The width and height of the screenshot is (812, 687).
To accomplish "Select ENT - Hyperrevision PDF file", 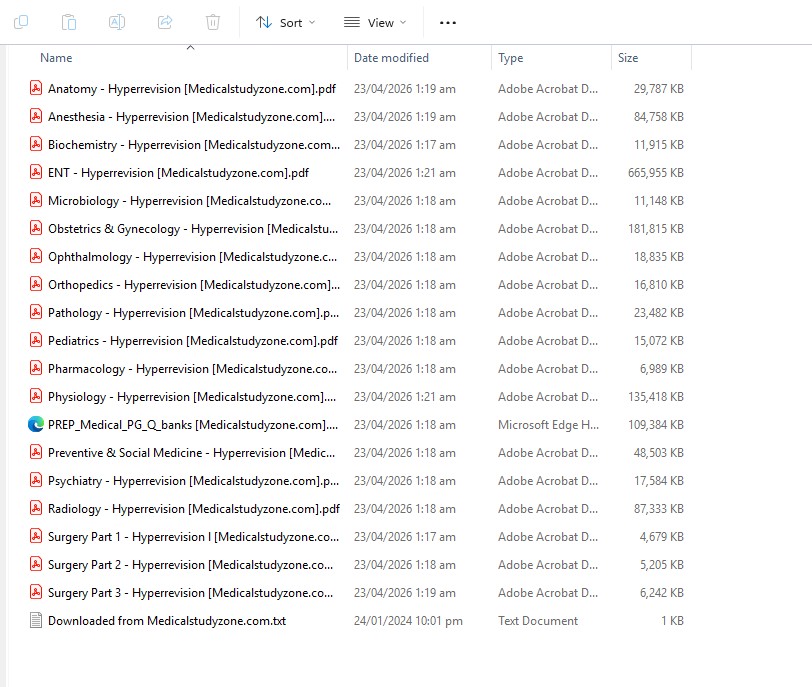I will click(178, 173).
